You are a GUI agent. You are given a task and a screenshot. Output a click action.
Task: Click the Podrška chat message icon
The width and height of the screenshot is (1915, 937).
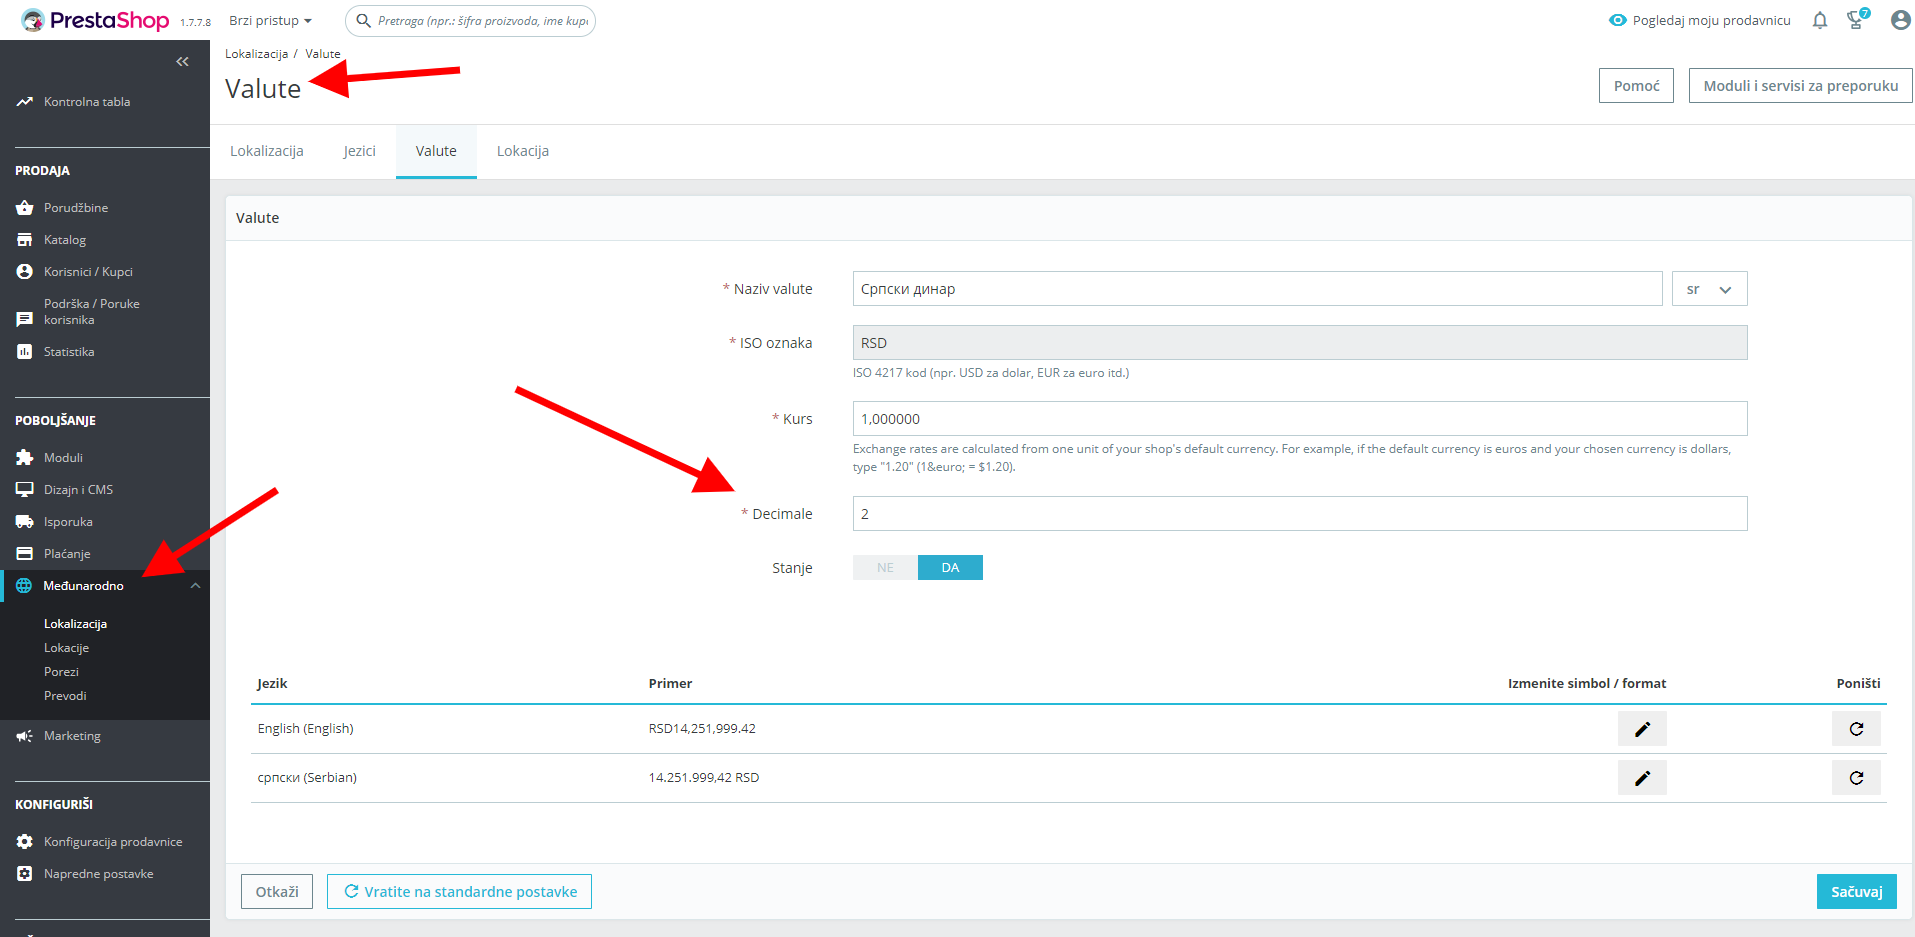pos(25,320)
